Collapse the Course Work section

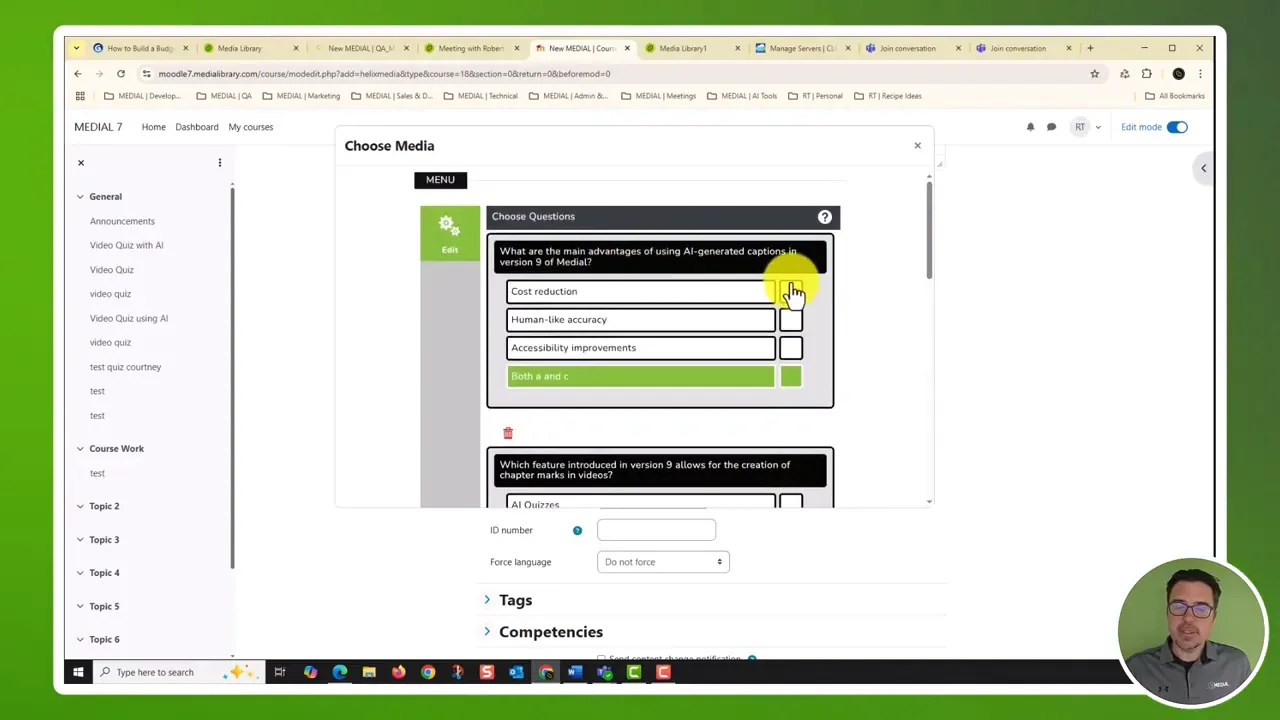(80, 449)
